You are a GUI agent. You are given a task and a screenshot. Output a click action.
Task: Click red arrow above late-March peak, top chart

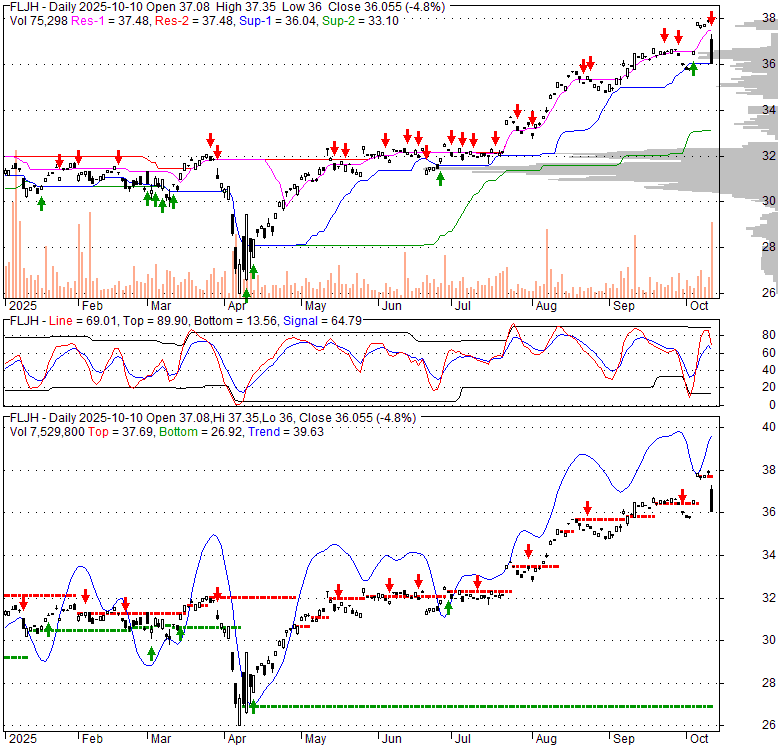pyautogui.click(x=210, y=140)
